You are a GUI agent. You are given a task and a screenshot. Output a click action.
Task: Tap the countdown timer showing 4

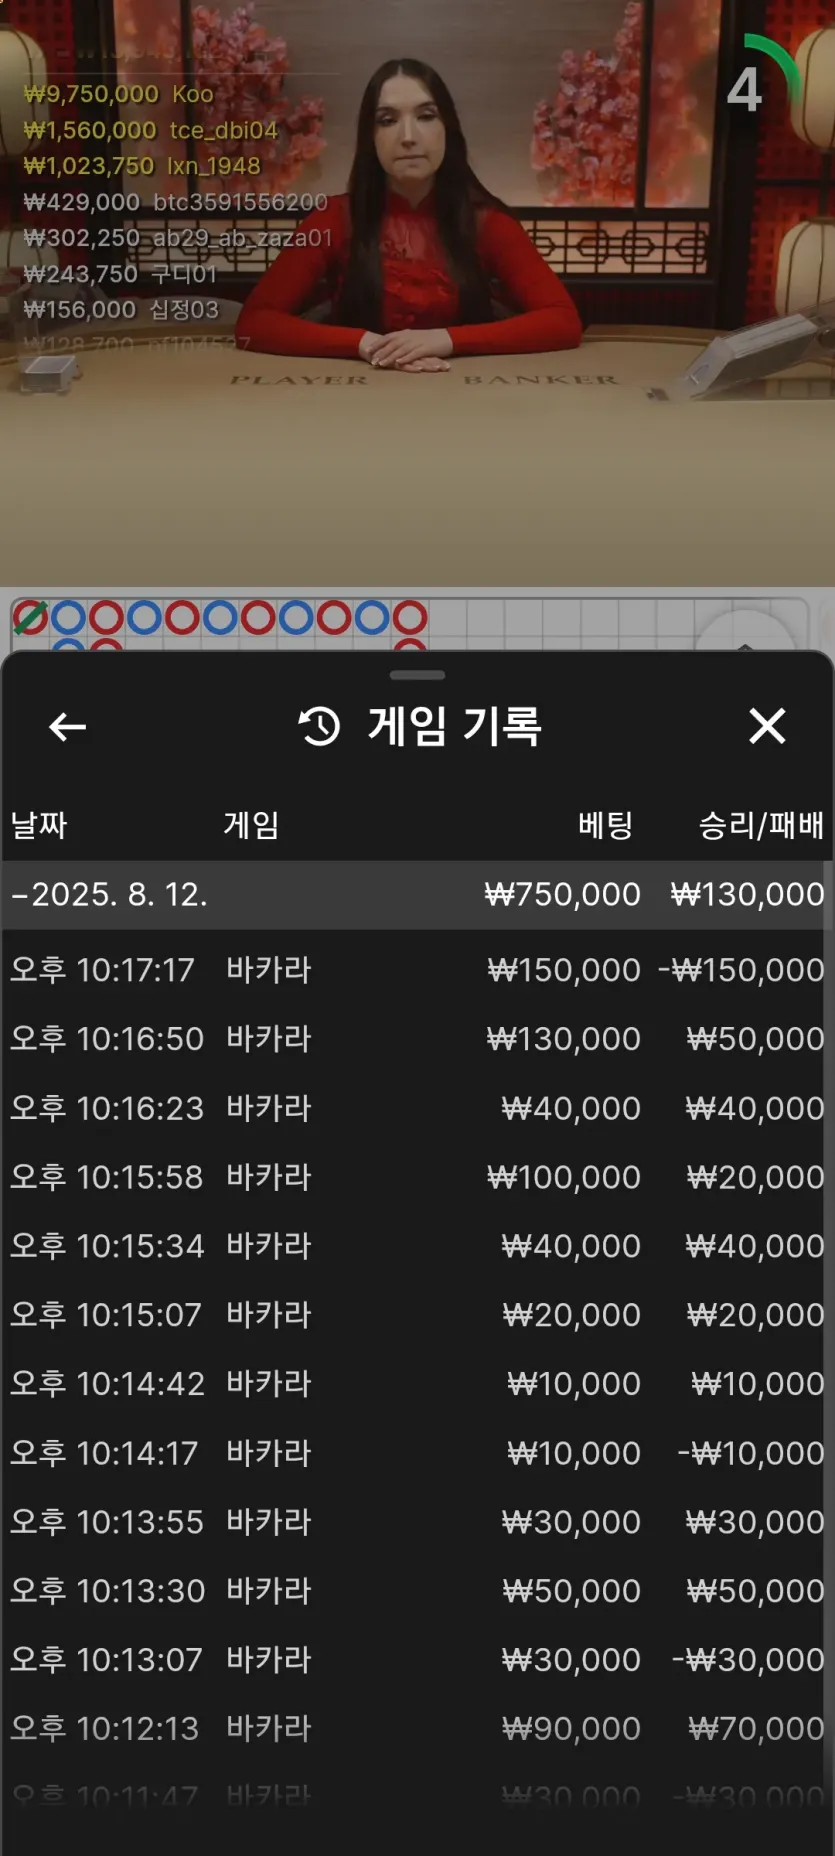[746, 90]
